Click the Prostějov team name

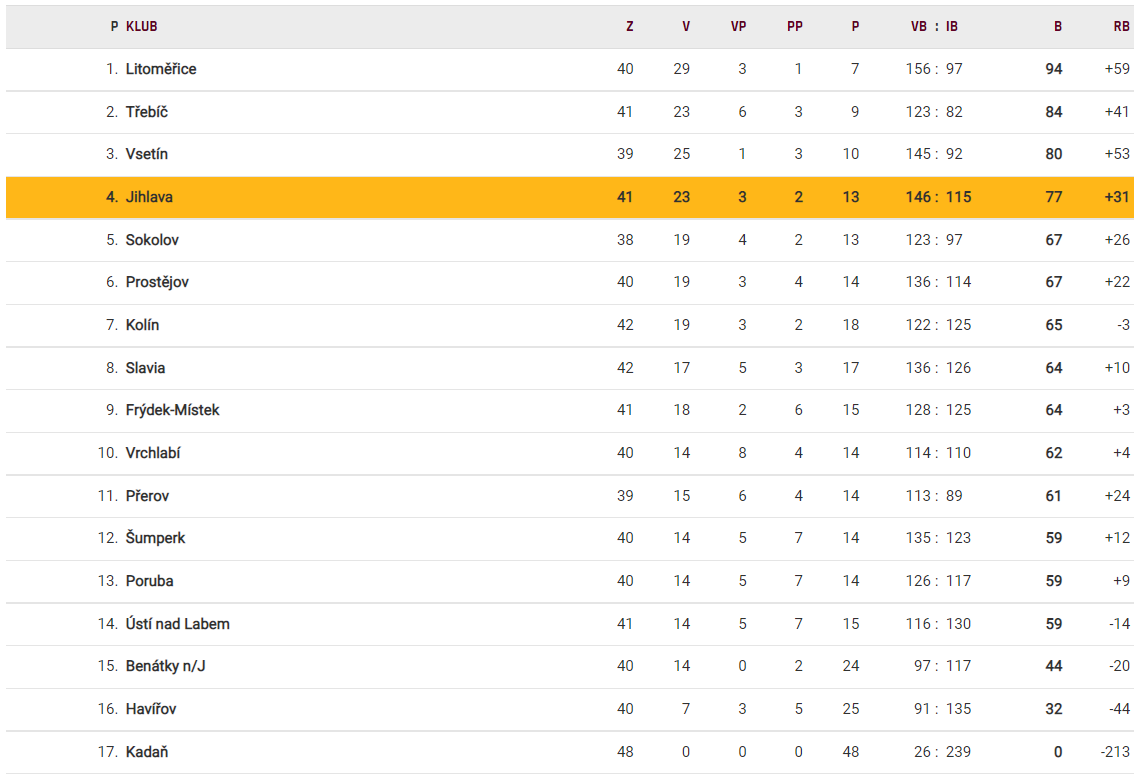point(157,282)
